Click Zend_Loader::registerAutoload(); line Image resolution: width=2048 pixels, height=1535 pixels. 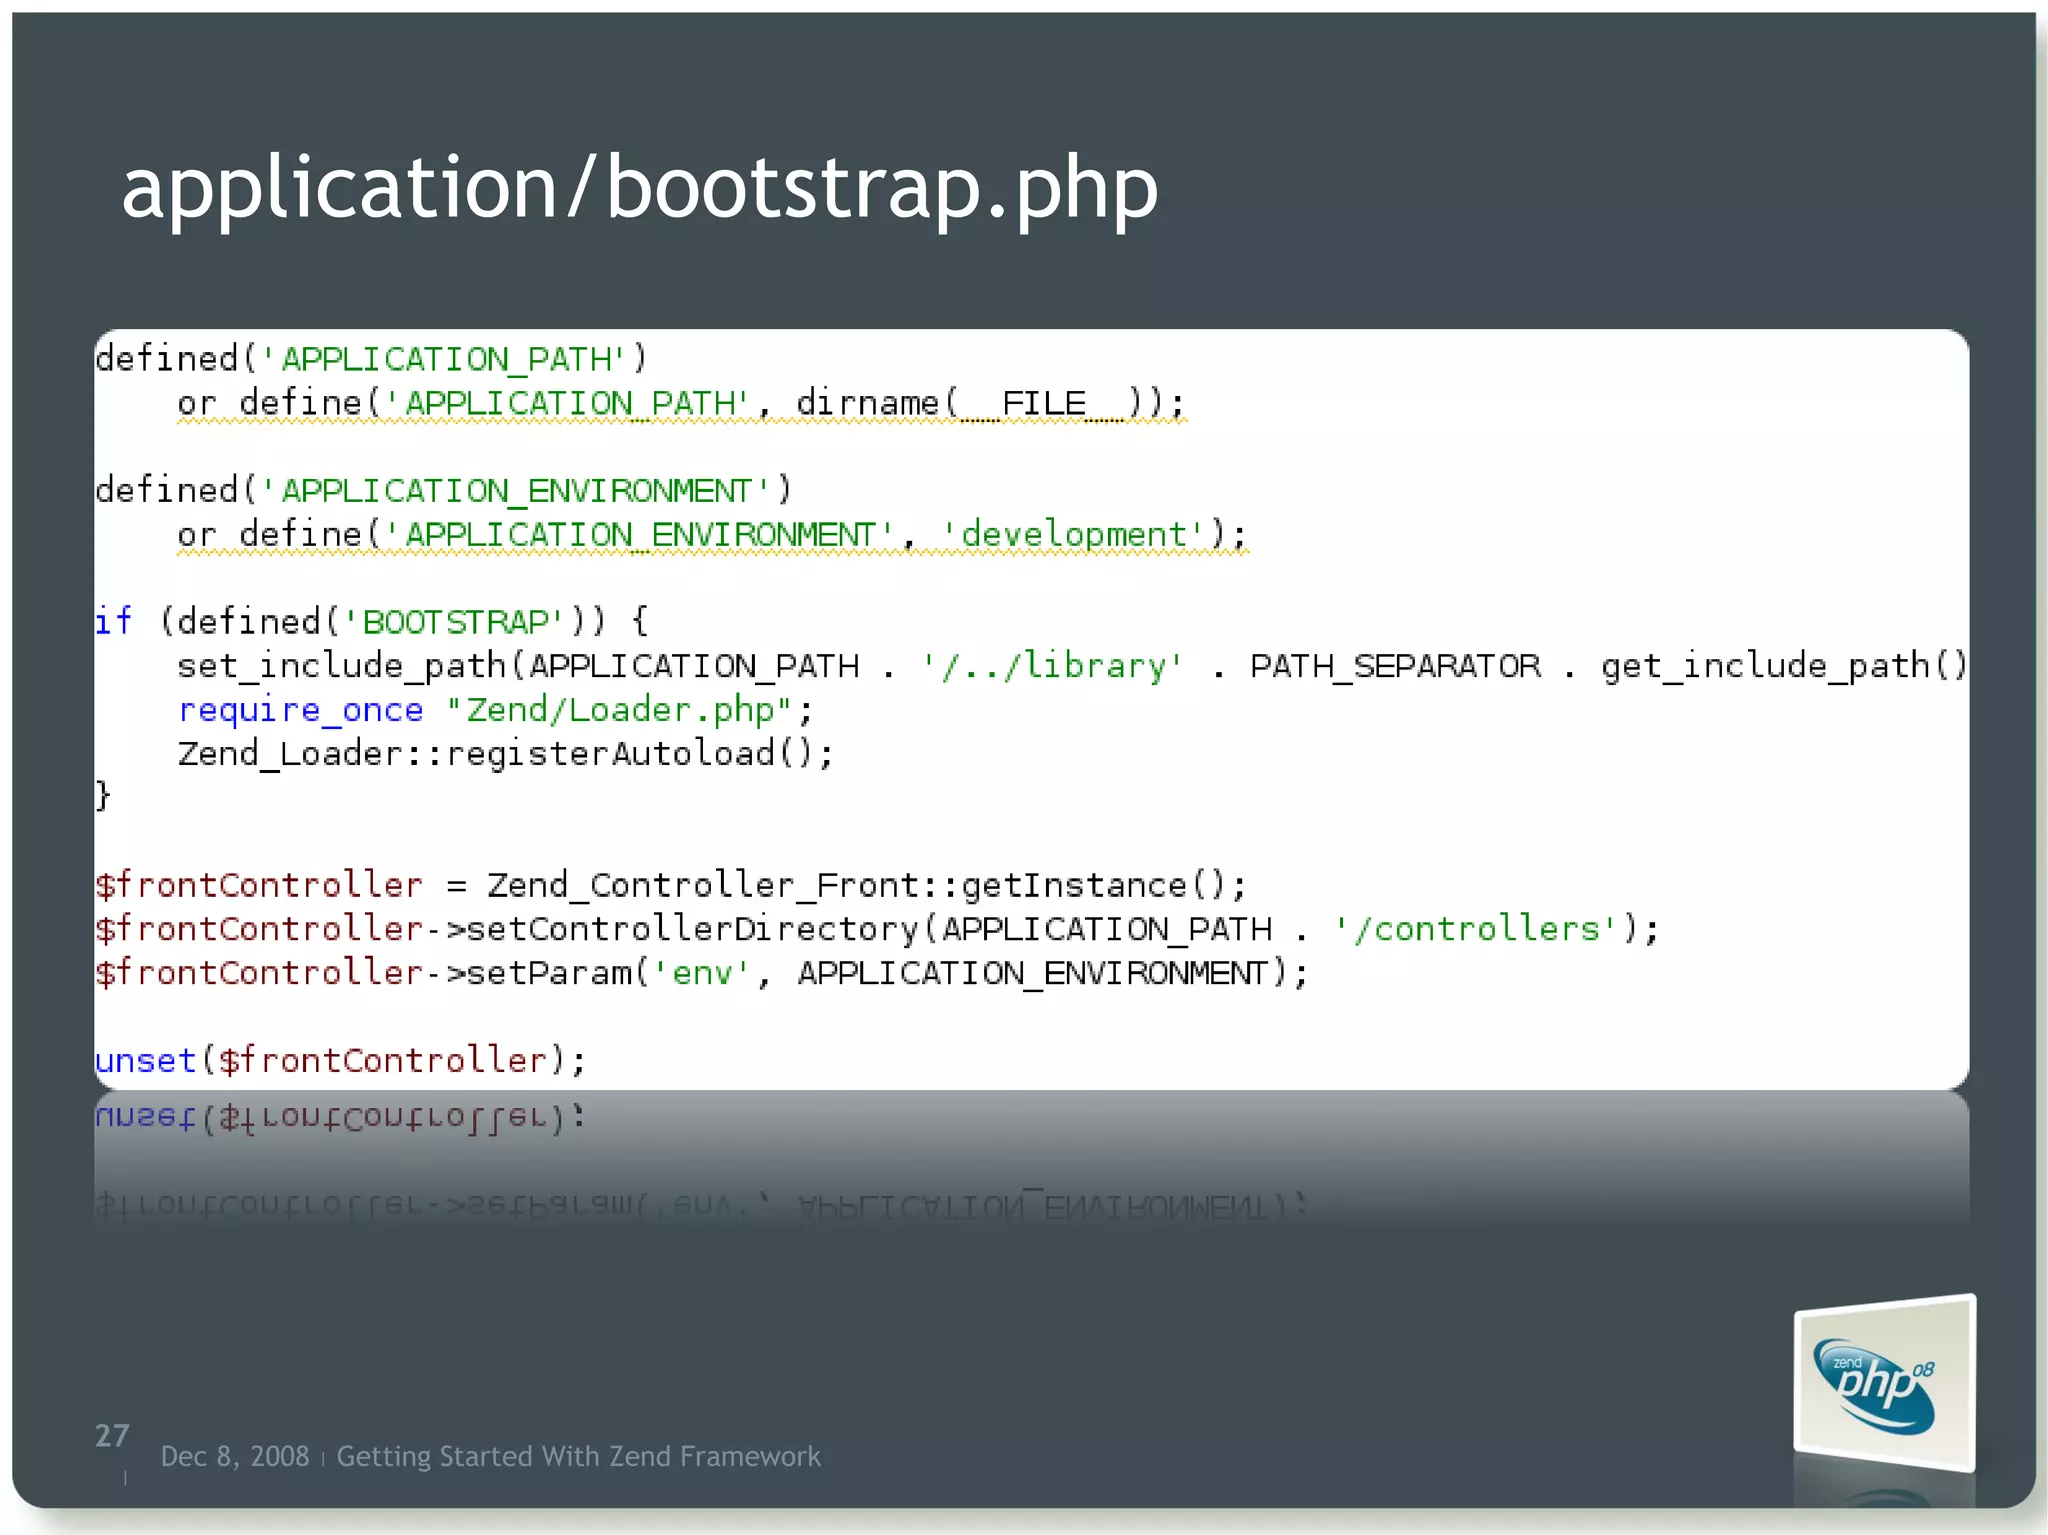pyautogui.click(x=505, y=753)
